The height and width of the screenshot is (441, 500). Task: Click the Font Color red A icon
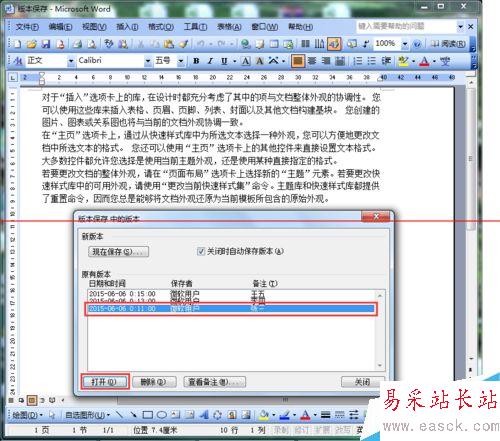pos(424,61)
